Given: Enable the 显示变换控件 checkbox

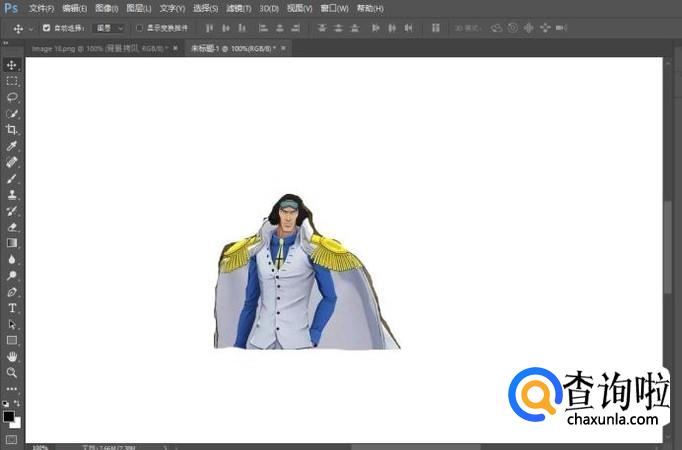Looking at the screenshot, I should [x=139, y=28].
